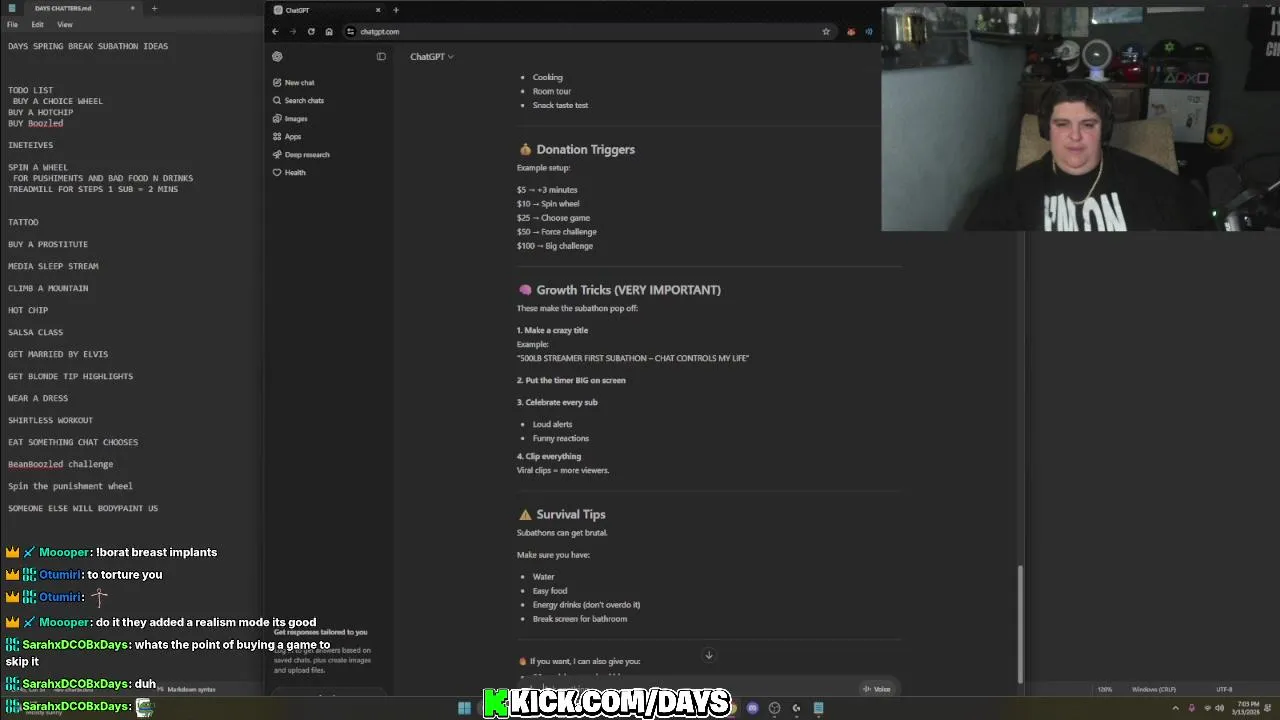Image resolution: width=1280 pixels, height=720 pixels.
Task: Click the zoom level in editor status bar
Action: point(1104,690)
